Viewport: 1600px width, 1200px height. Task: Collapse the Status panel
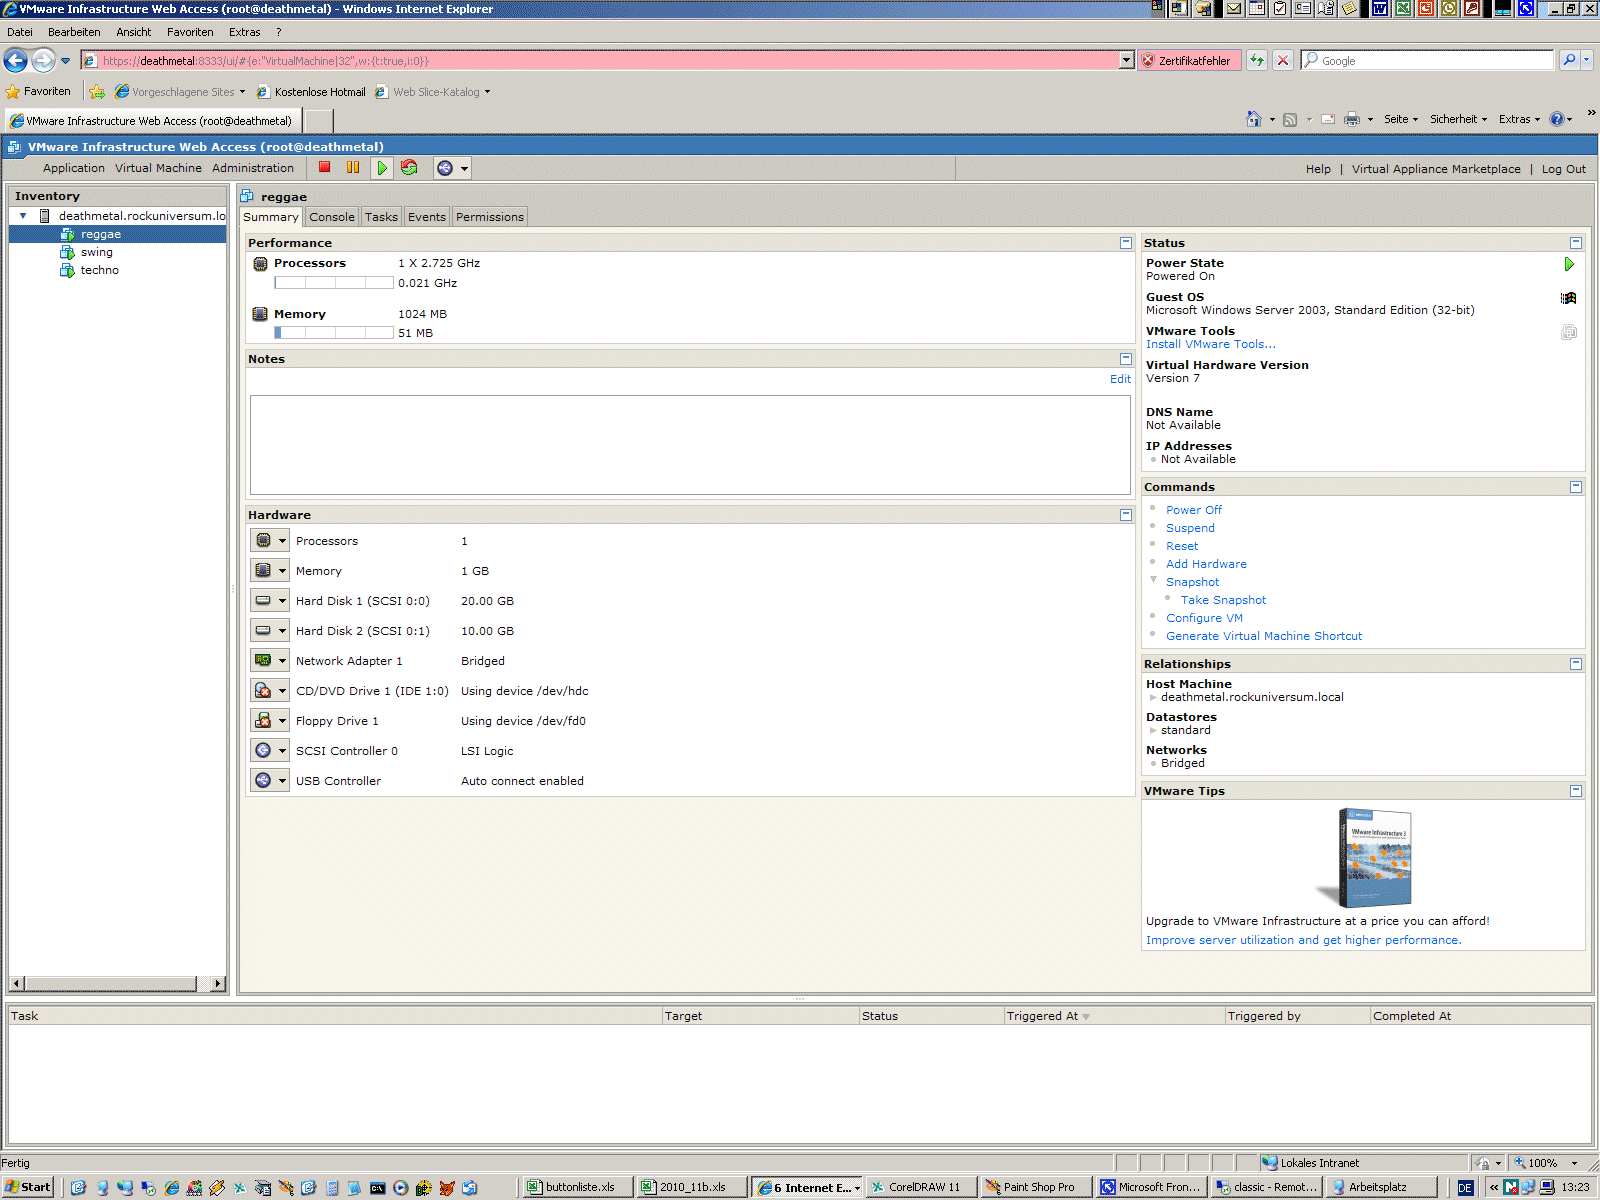point(1576,243)
